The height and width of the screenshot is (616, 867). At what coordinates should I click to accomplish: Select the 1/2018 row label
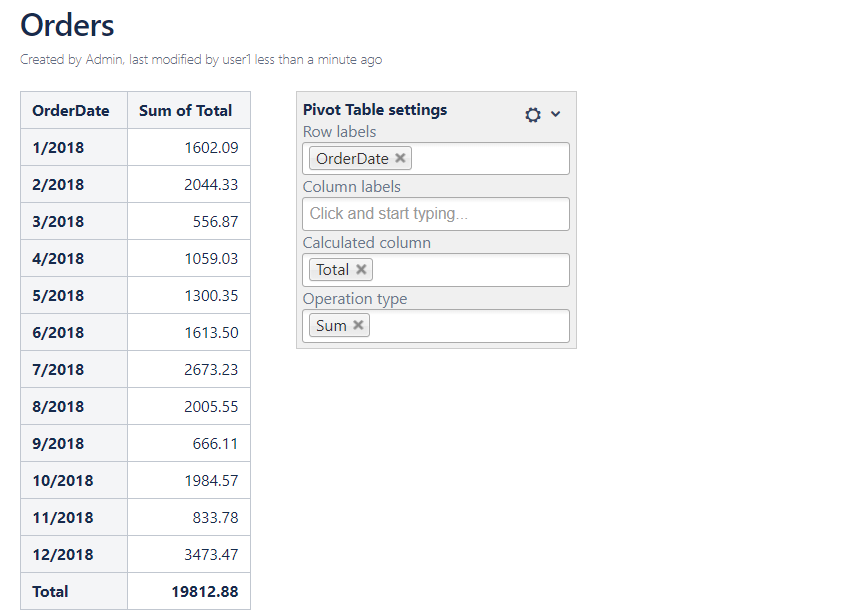[58, 148]
